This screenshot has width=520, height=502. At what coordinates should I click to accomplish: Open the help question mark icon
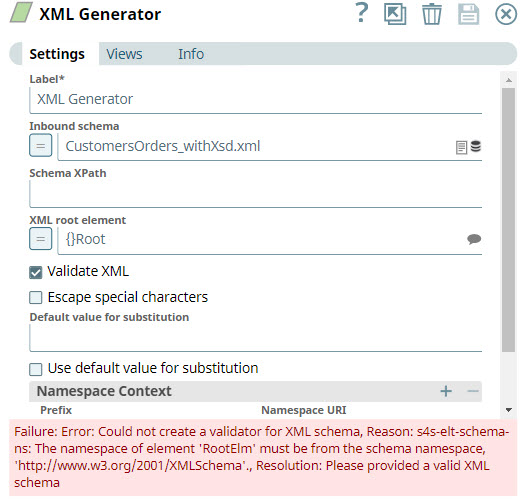pos(362,13)
